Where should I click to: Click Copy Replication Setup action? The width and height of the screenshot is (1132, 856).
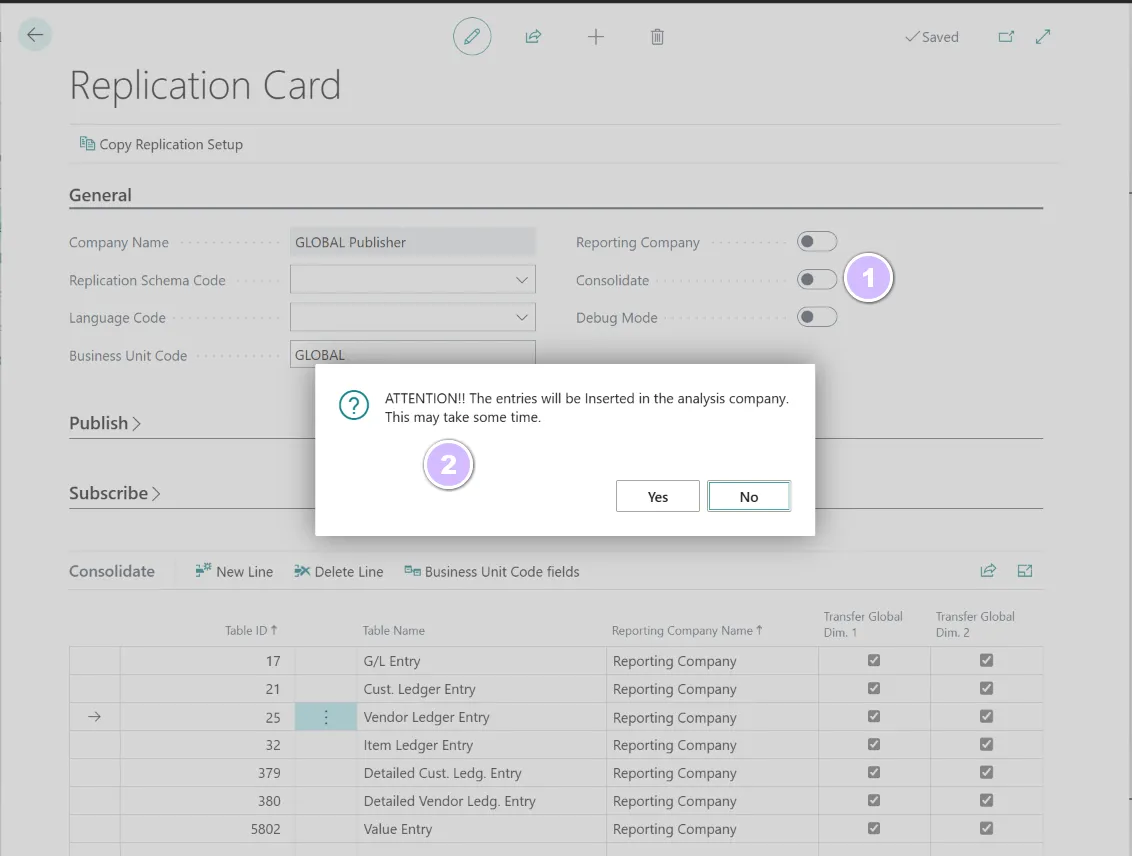(161, 144)
